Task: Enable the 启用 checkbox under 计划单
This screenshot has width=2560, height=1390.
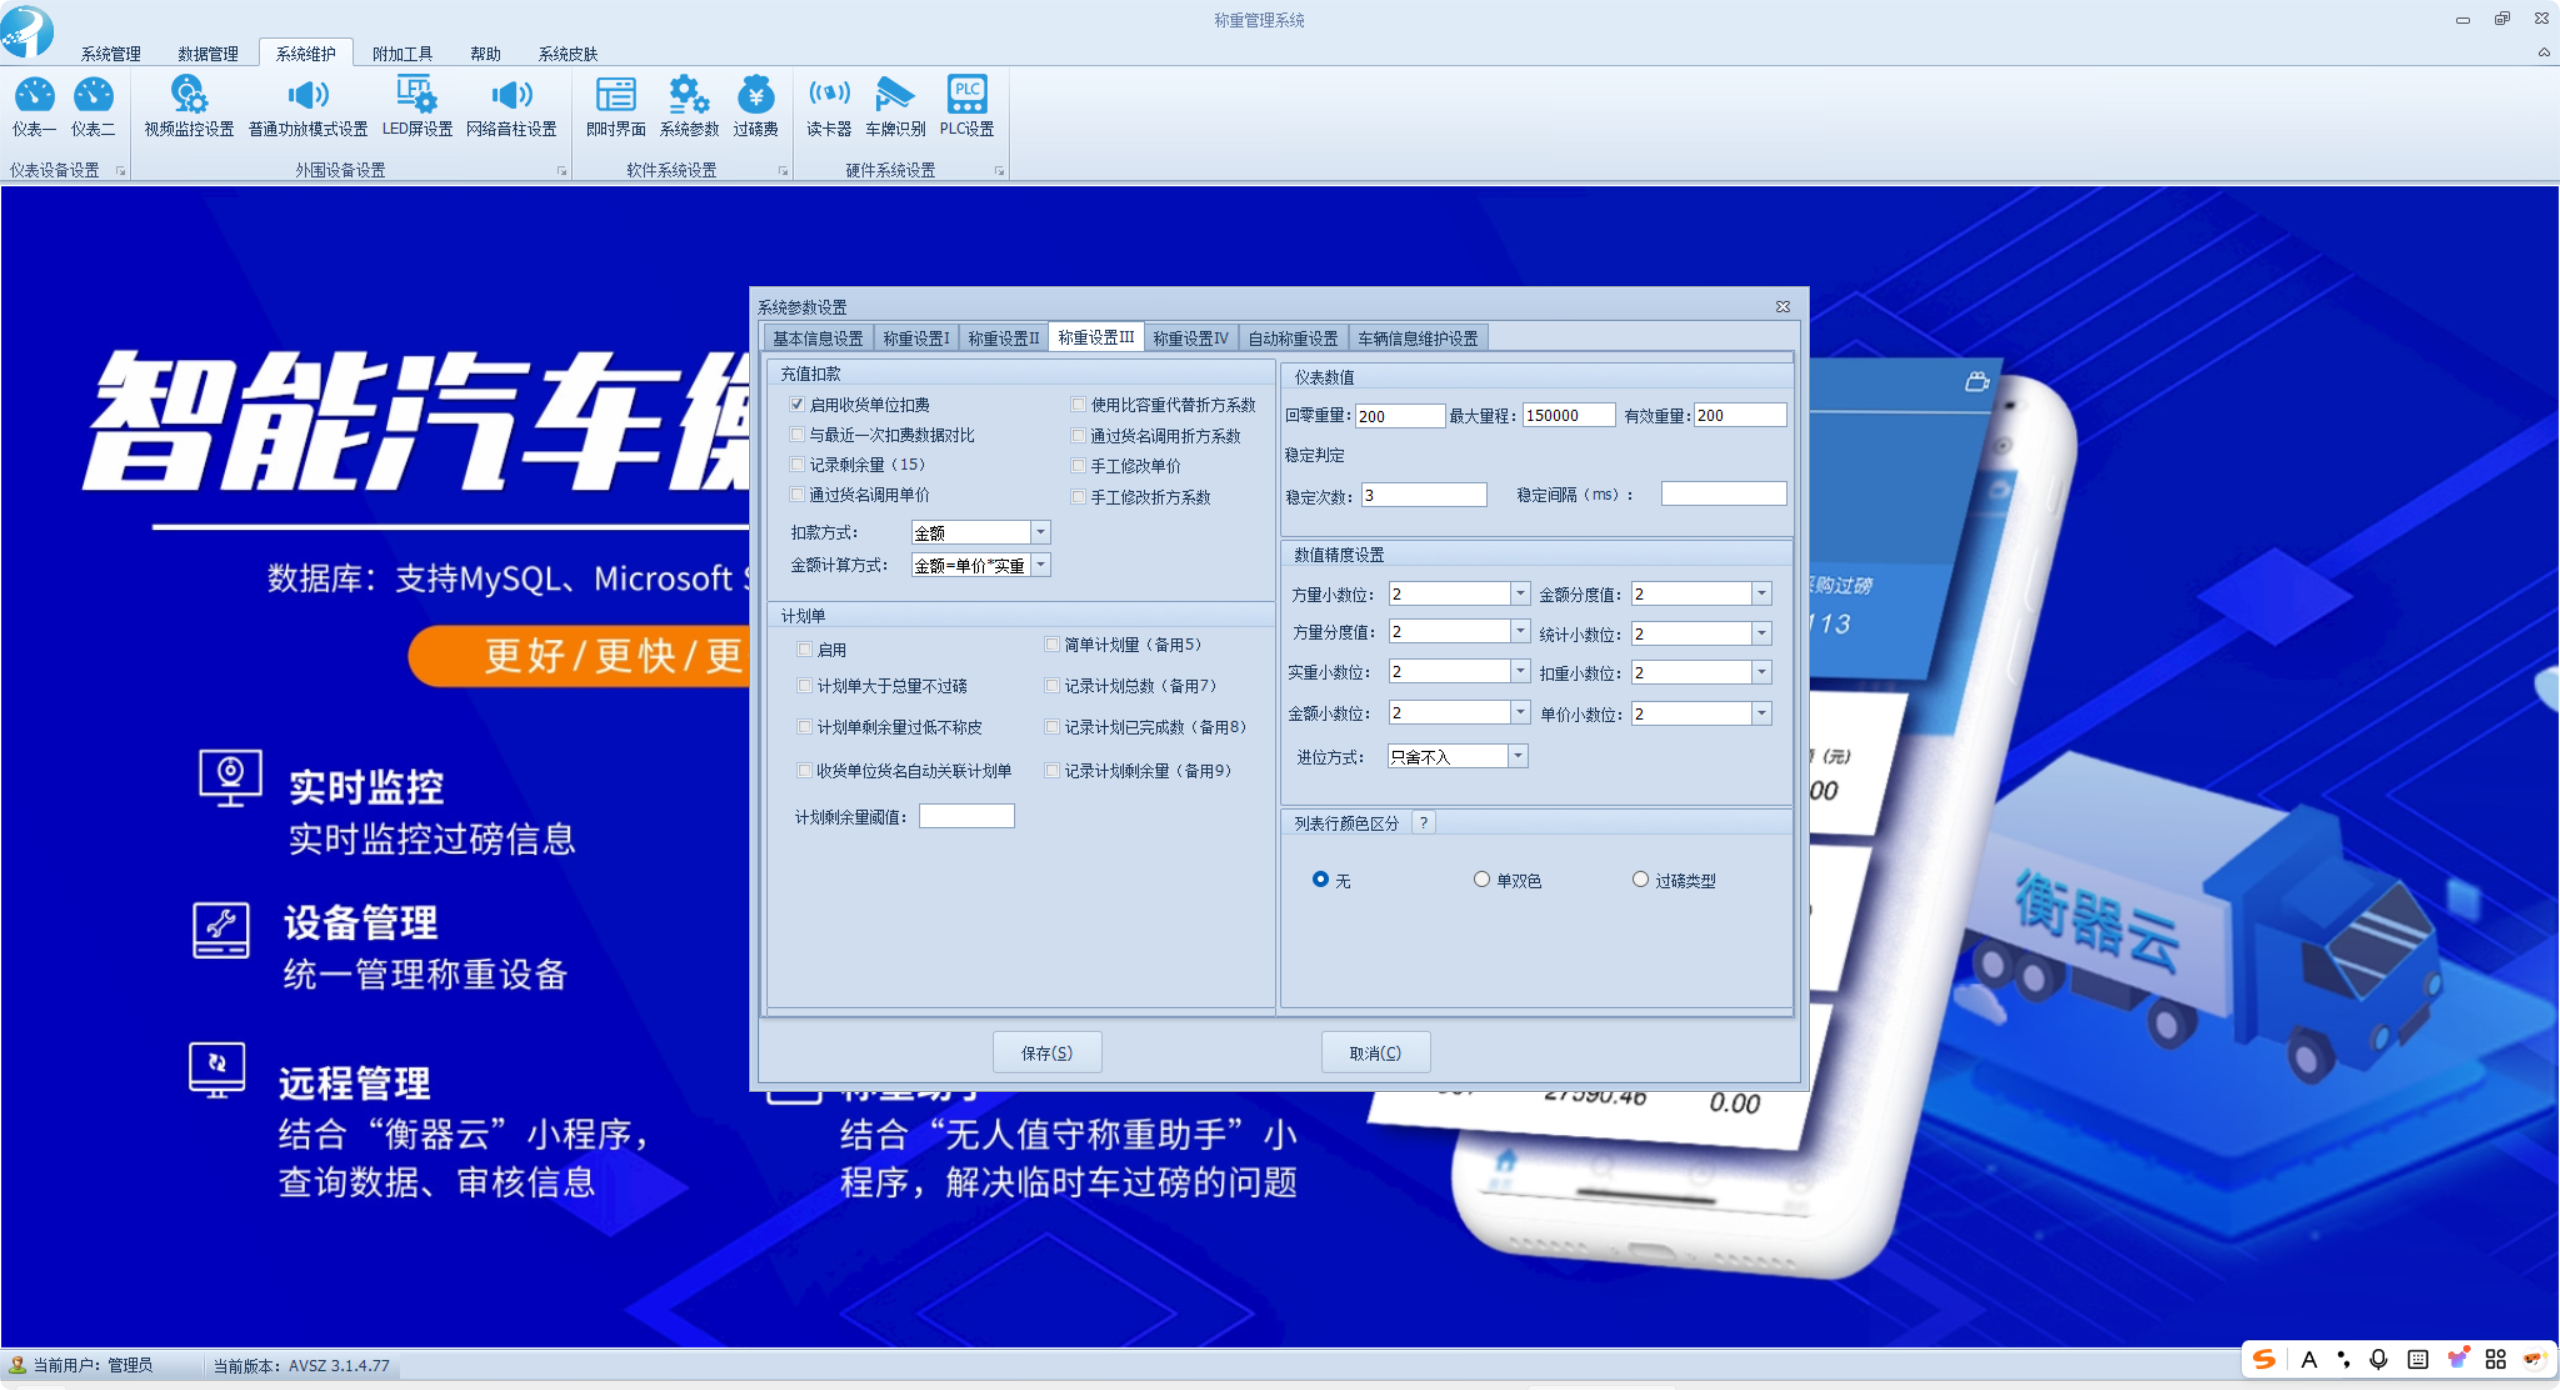Action: click(804, 650)
